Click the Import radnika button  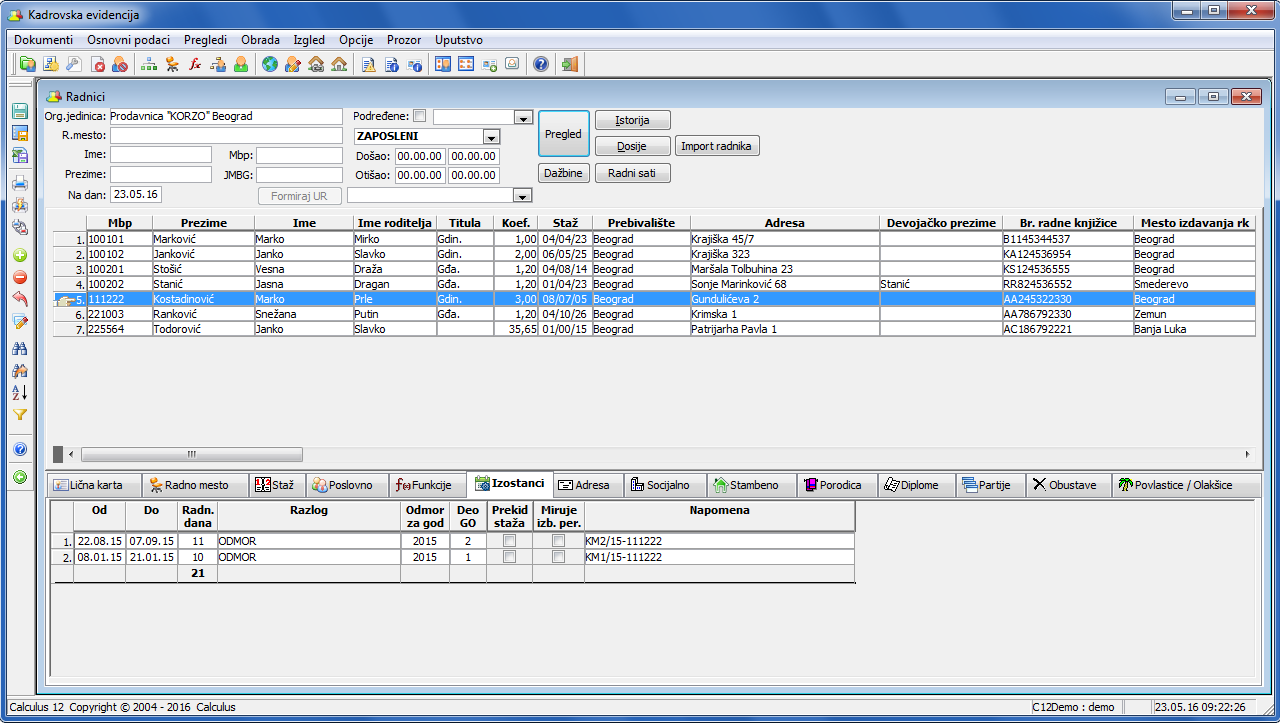pyautogui.click(x=718, y=146)
